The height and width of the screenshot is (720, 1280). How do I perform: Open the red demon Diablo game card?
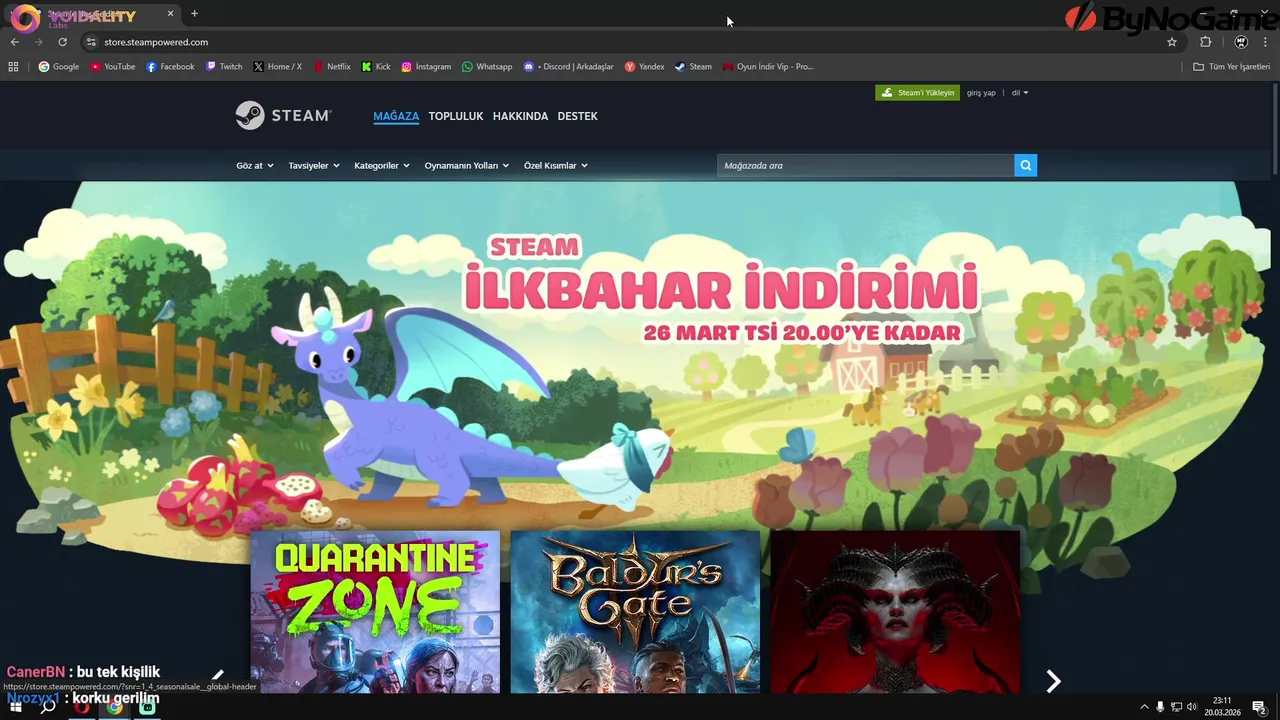pyautogui.click(x=895, y=612)
